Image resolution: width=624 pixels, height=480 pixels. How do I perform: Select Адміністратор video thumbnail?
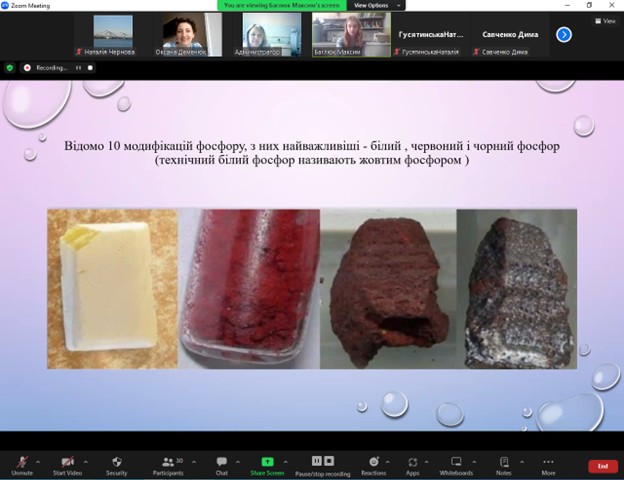(x=272, y=35)
